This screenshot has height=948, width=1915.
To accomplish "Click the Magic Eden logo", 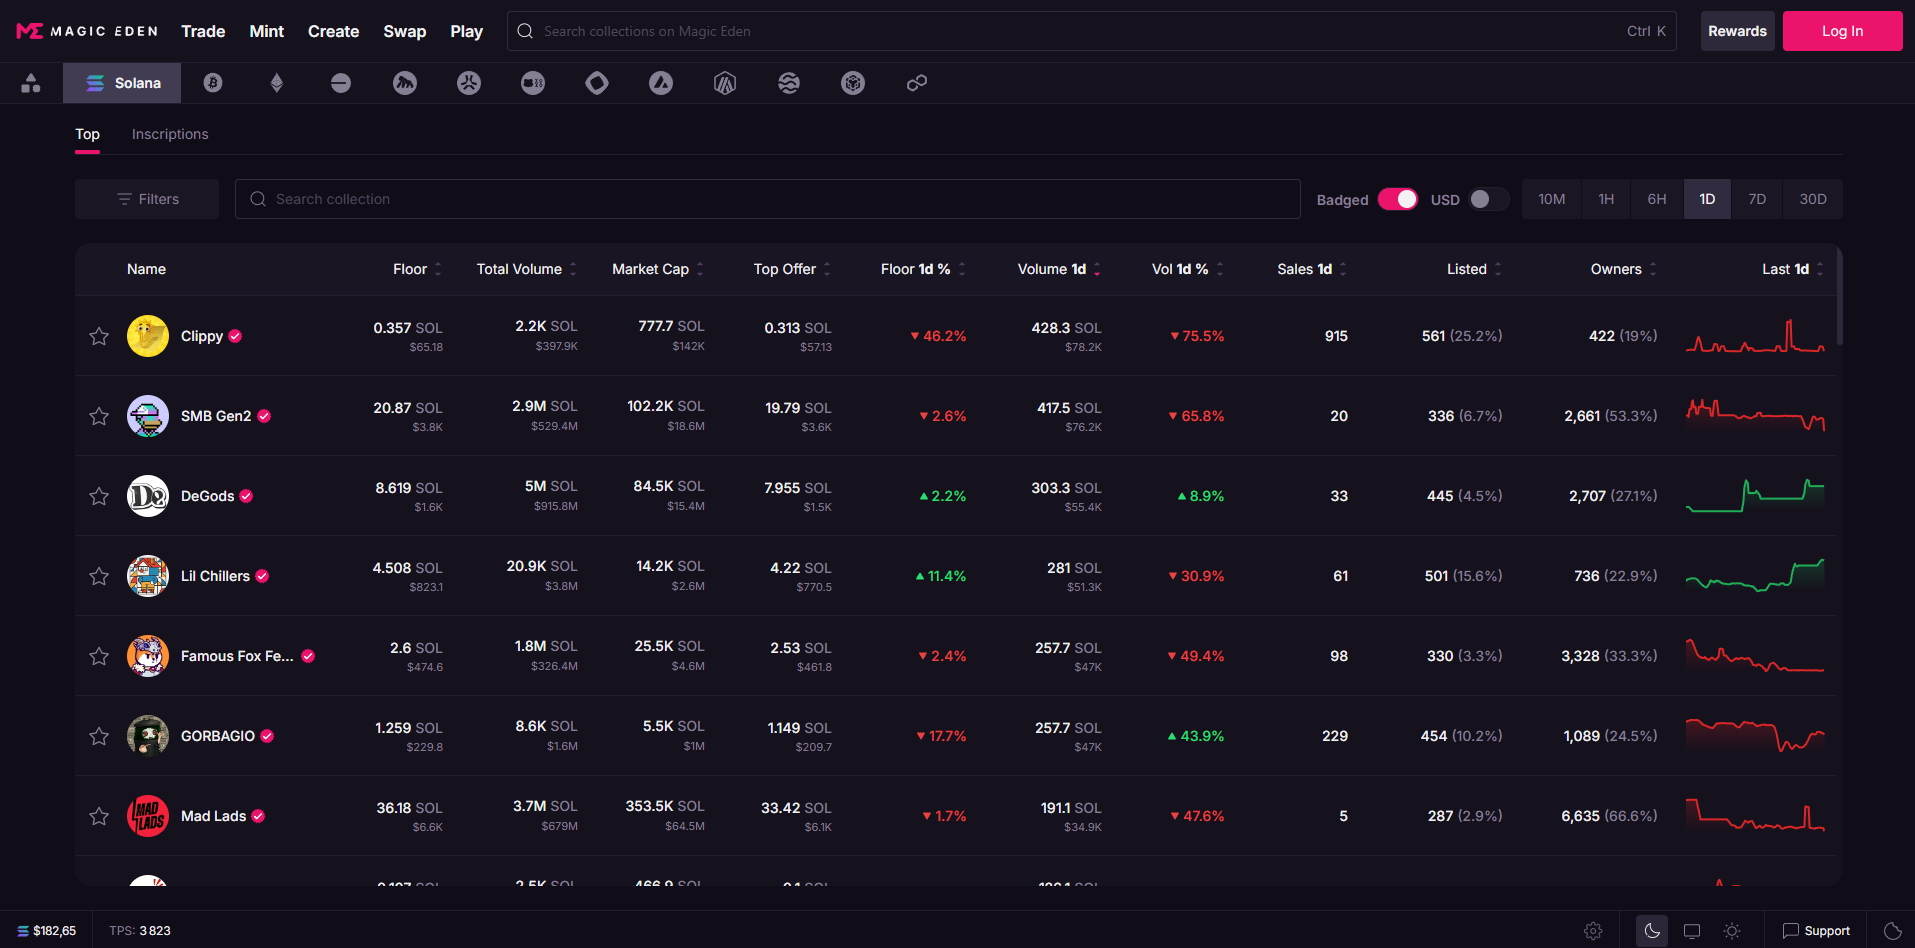I will pos(88,31).
